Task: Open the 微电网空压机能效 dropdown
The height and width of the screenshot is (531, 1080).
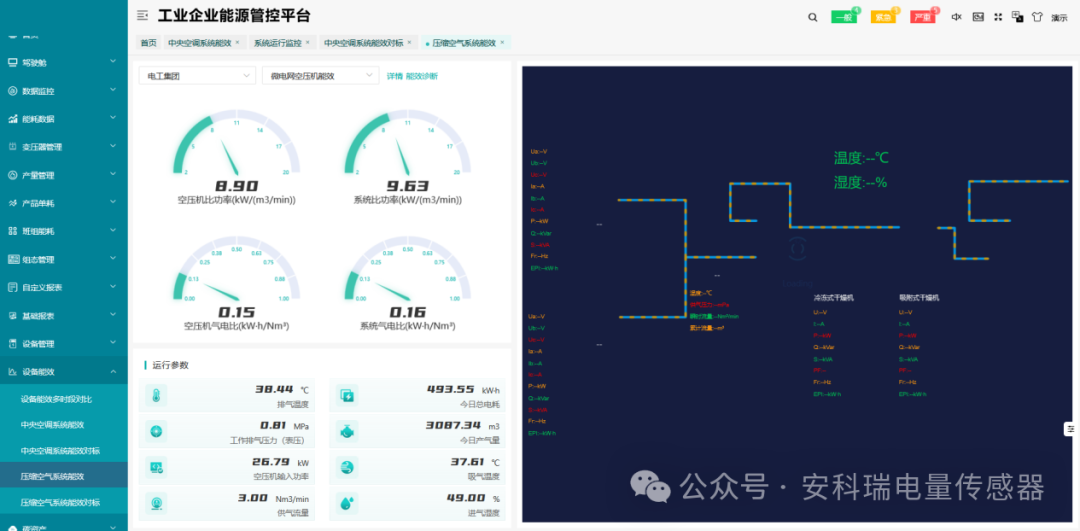Action: (320, 76)
